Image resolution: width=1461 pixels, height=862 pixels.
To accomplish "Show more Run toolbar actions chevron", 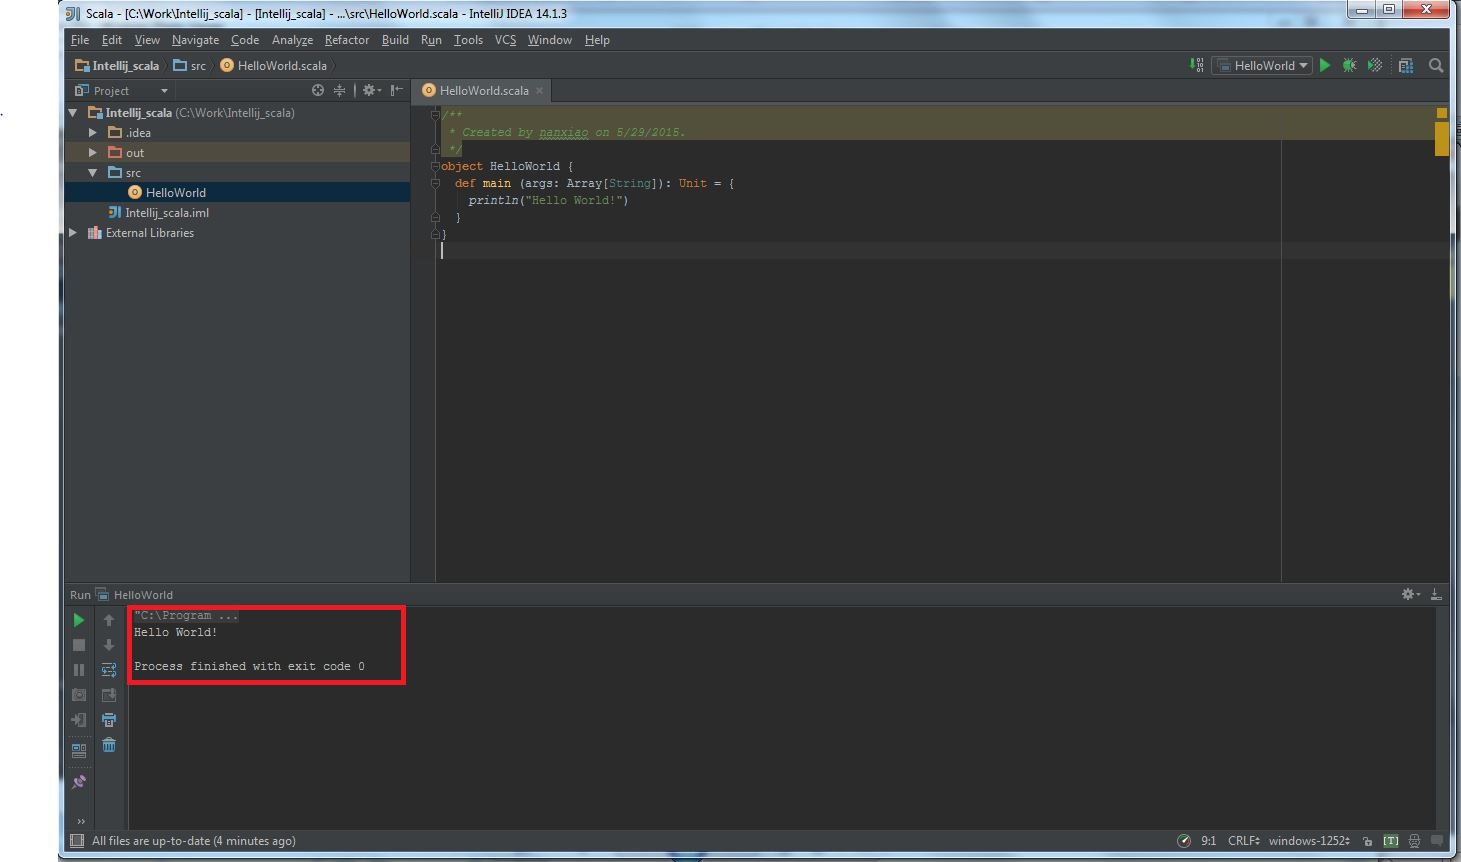I will (80, 821).
